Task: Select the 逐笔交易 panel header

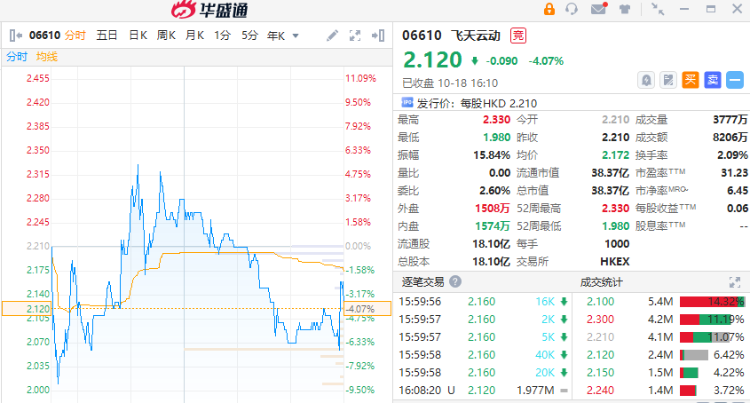Action: pos(423,282)
